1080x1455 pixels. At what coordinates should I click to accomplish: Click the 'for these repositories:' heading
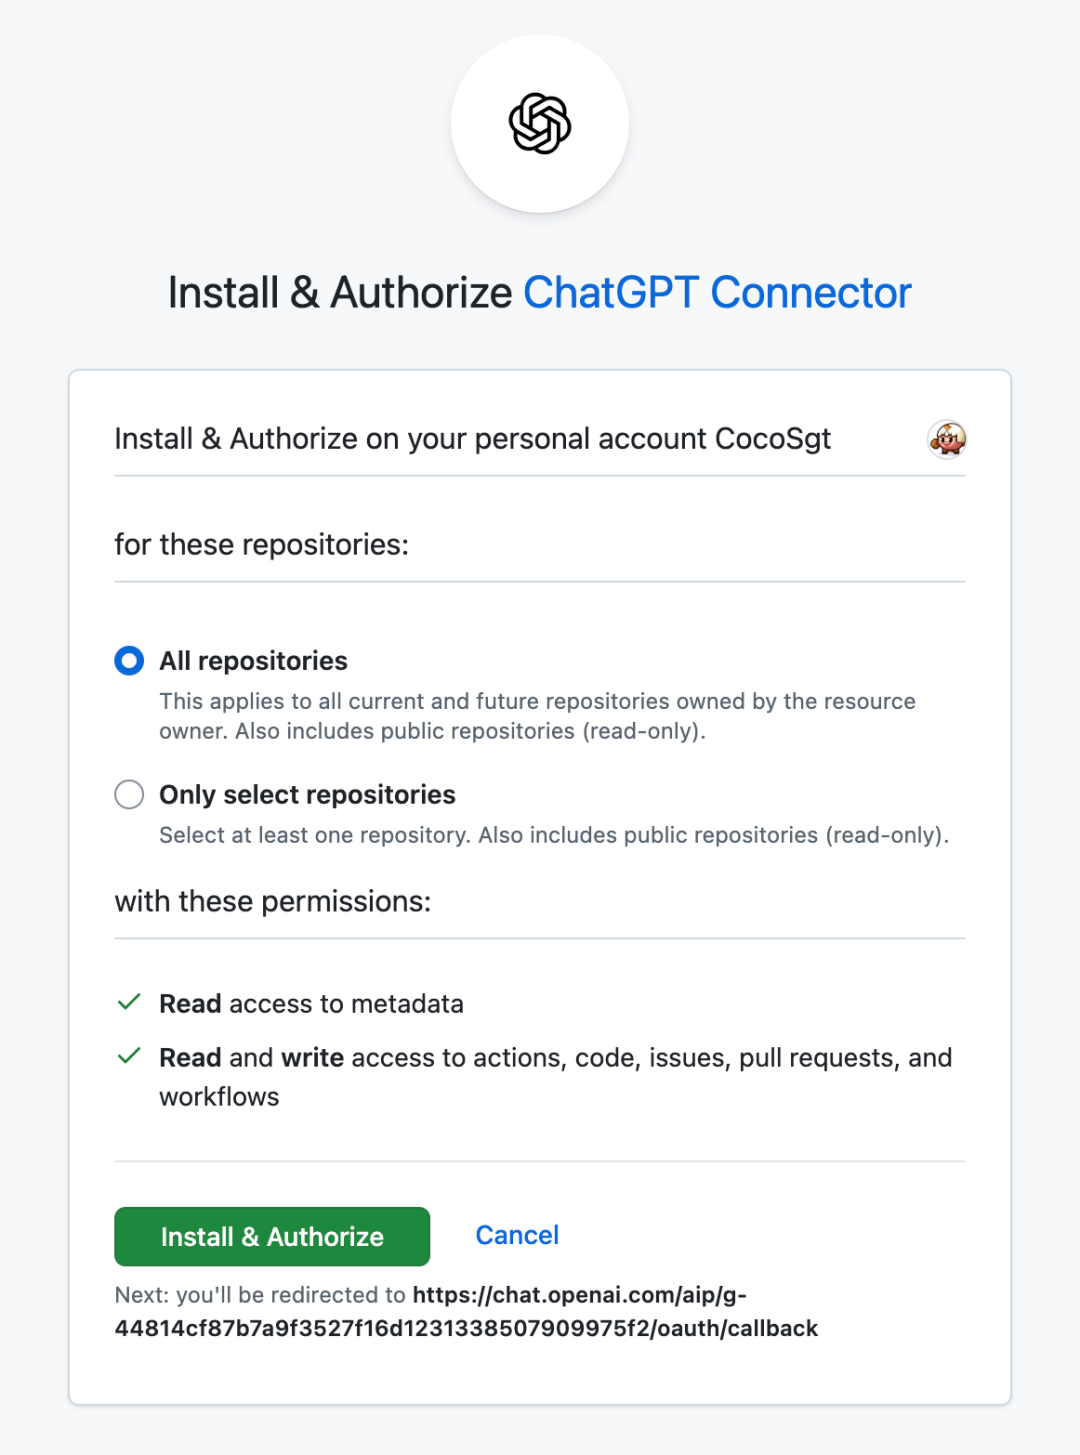pos(262,545)
